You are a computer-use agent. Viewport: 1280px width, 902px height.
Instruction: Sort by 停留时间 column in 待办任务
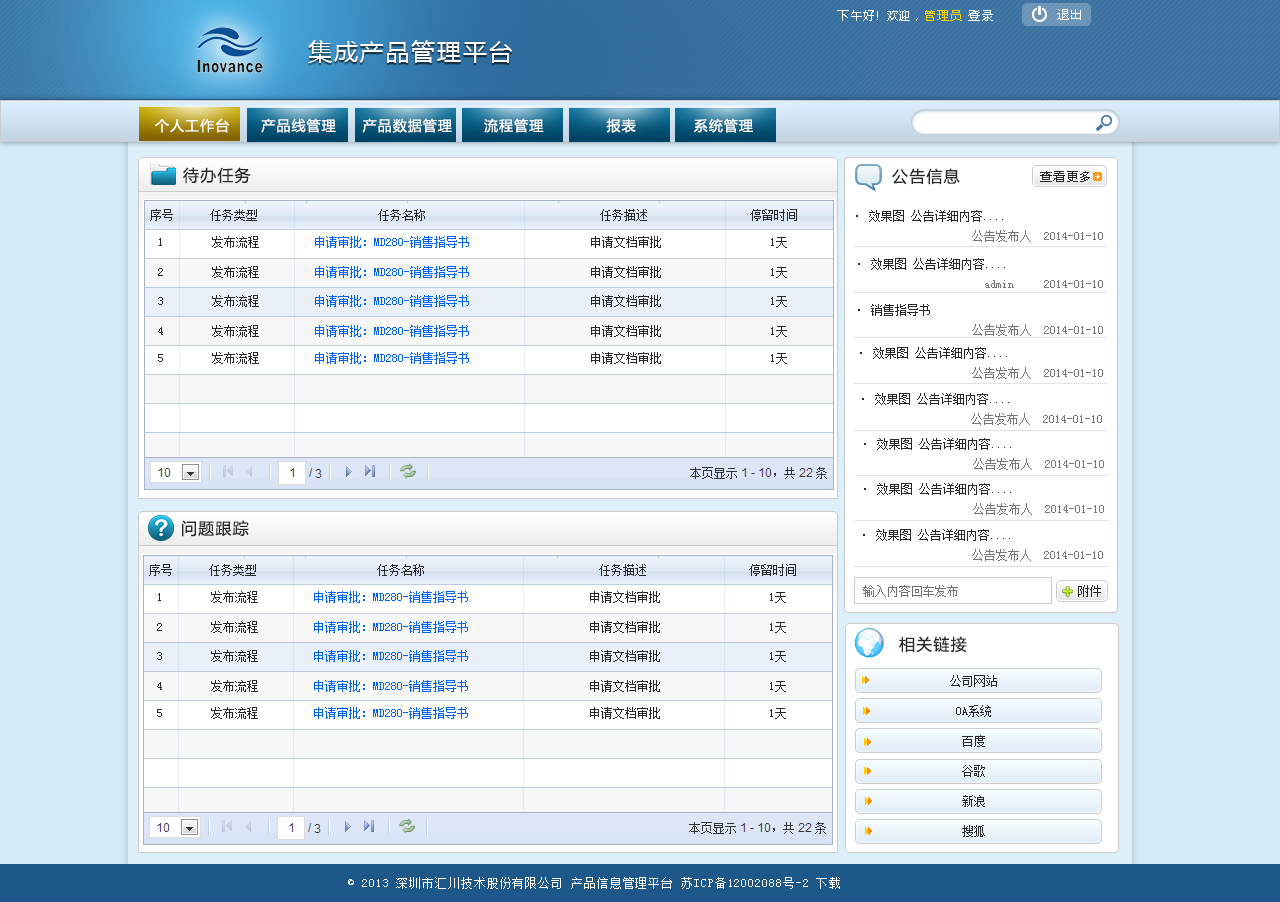point(779,215)
